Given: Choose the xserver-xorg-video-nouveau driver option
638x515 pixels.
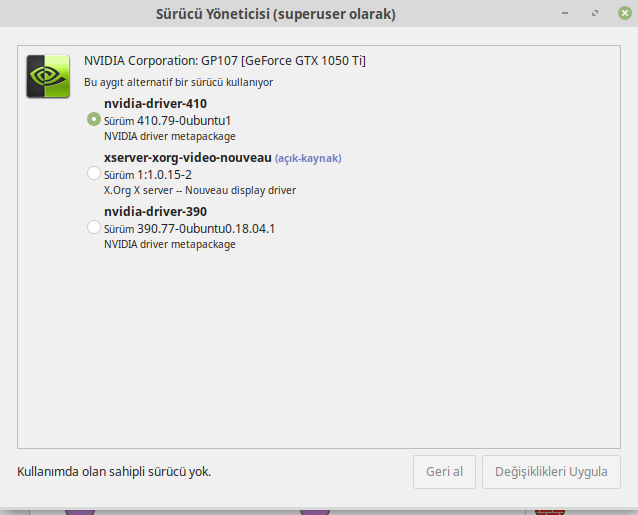Looking at the screenshot, I should [94, 173].
